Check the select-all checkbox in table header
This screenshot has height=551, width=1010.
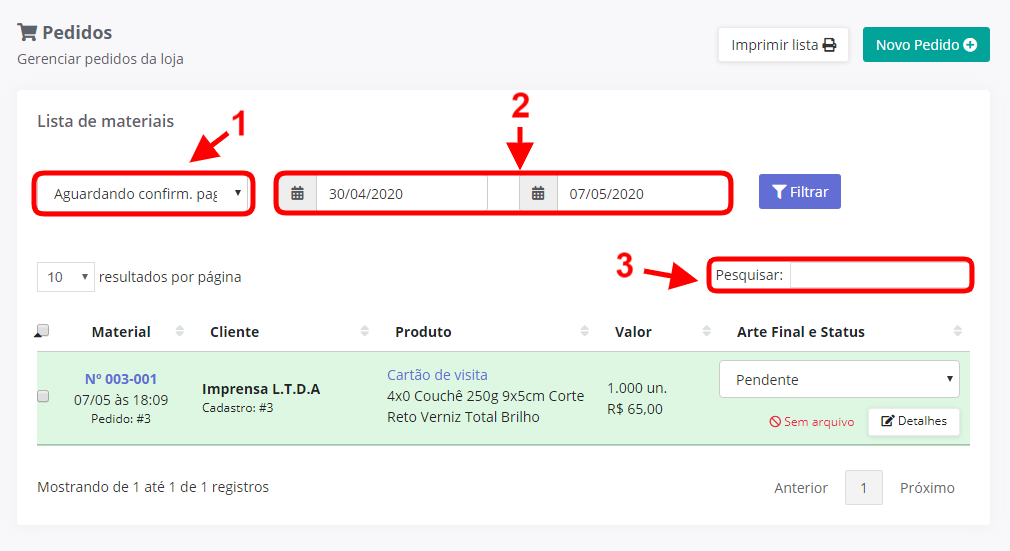pyautogui.click(x=43, y=331)
